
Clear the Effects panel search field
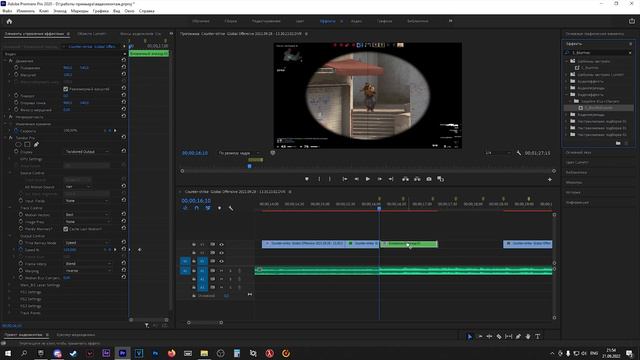pyautogui.click(x=630, y=53)
